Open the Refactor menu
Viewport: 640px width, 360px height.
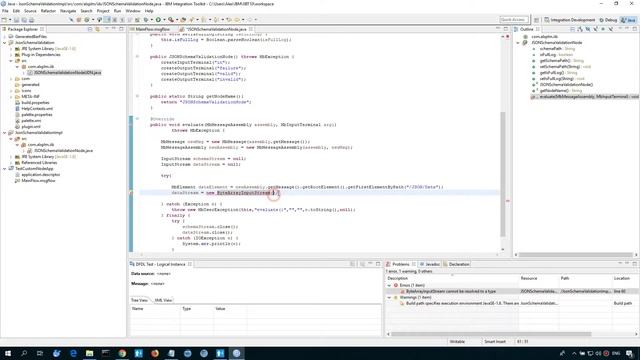click(48, 11)
